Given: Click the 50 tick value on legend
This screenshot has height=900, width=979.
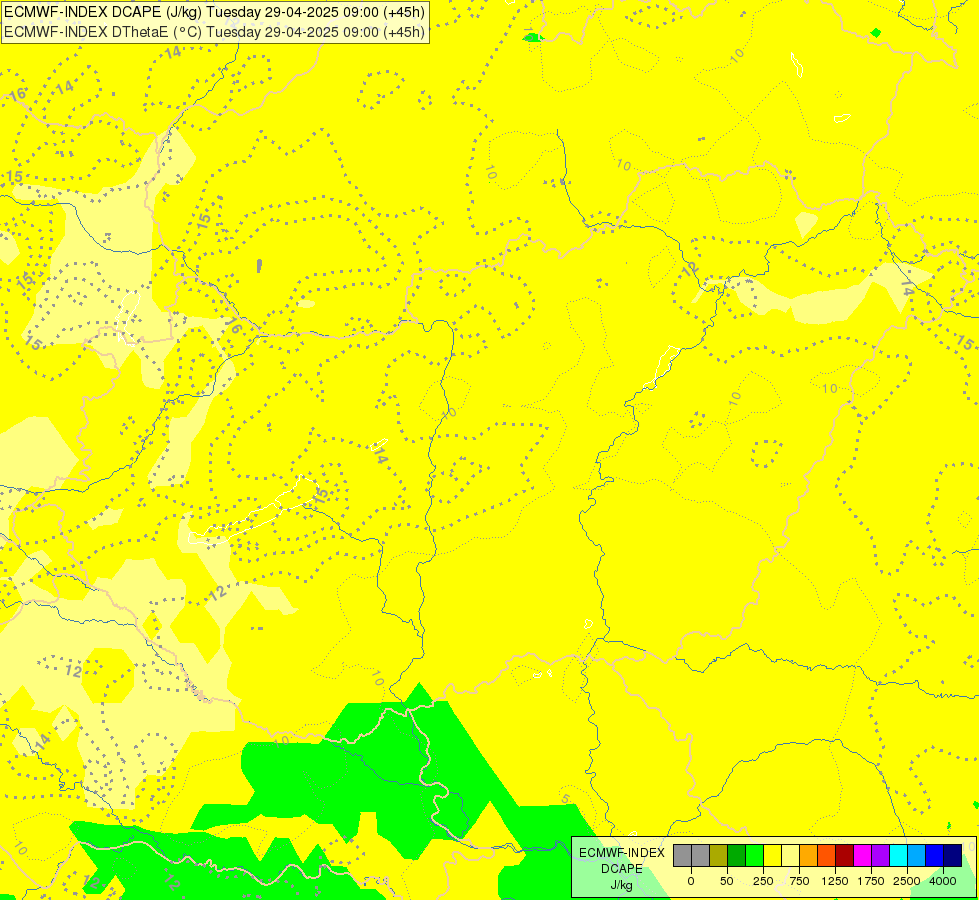Looking at the screenshot, I should click(x=727, y=881).
